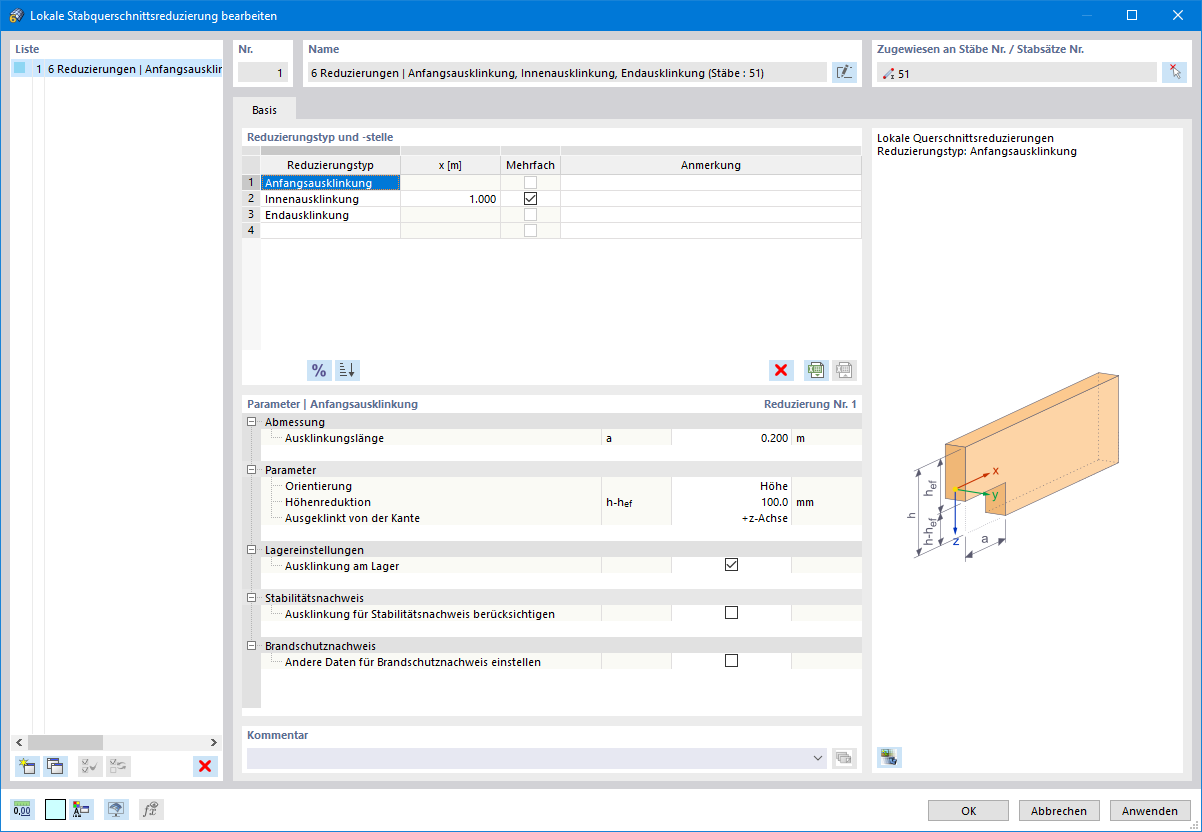The height and width of the screenshot is (832, 1202).
Task: Toggle Mehrfach checkbox in empty row 4
Action: [x=530, y=231]
